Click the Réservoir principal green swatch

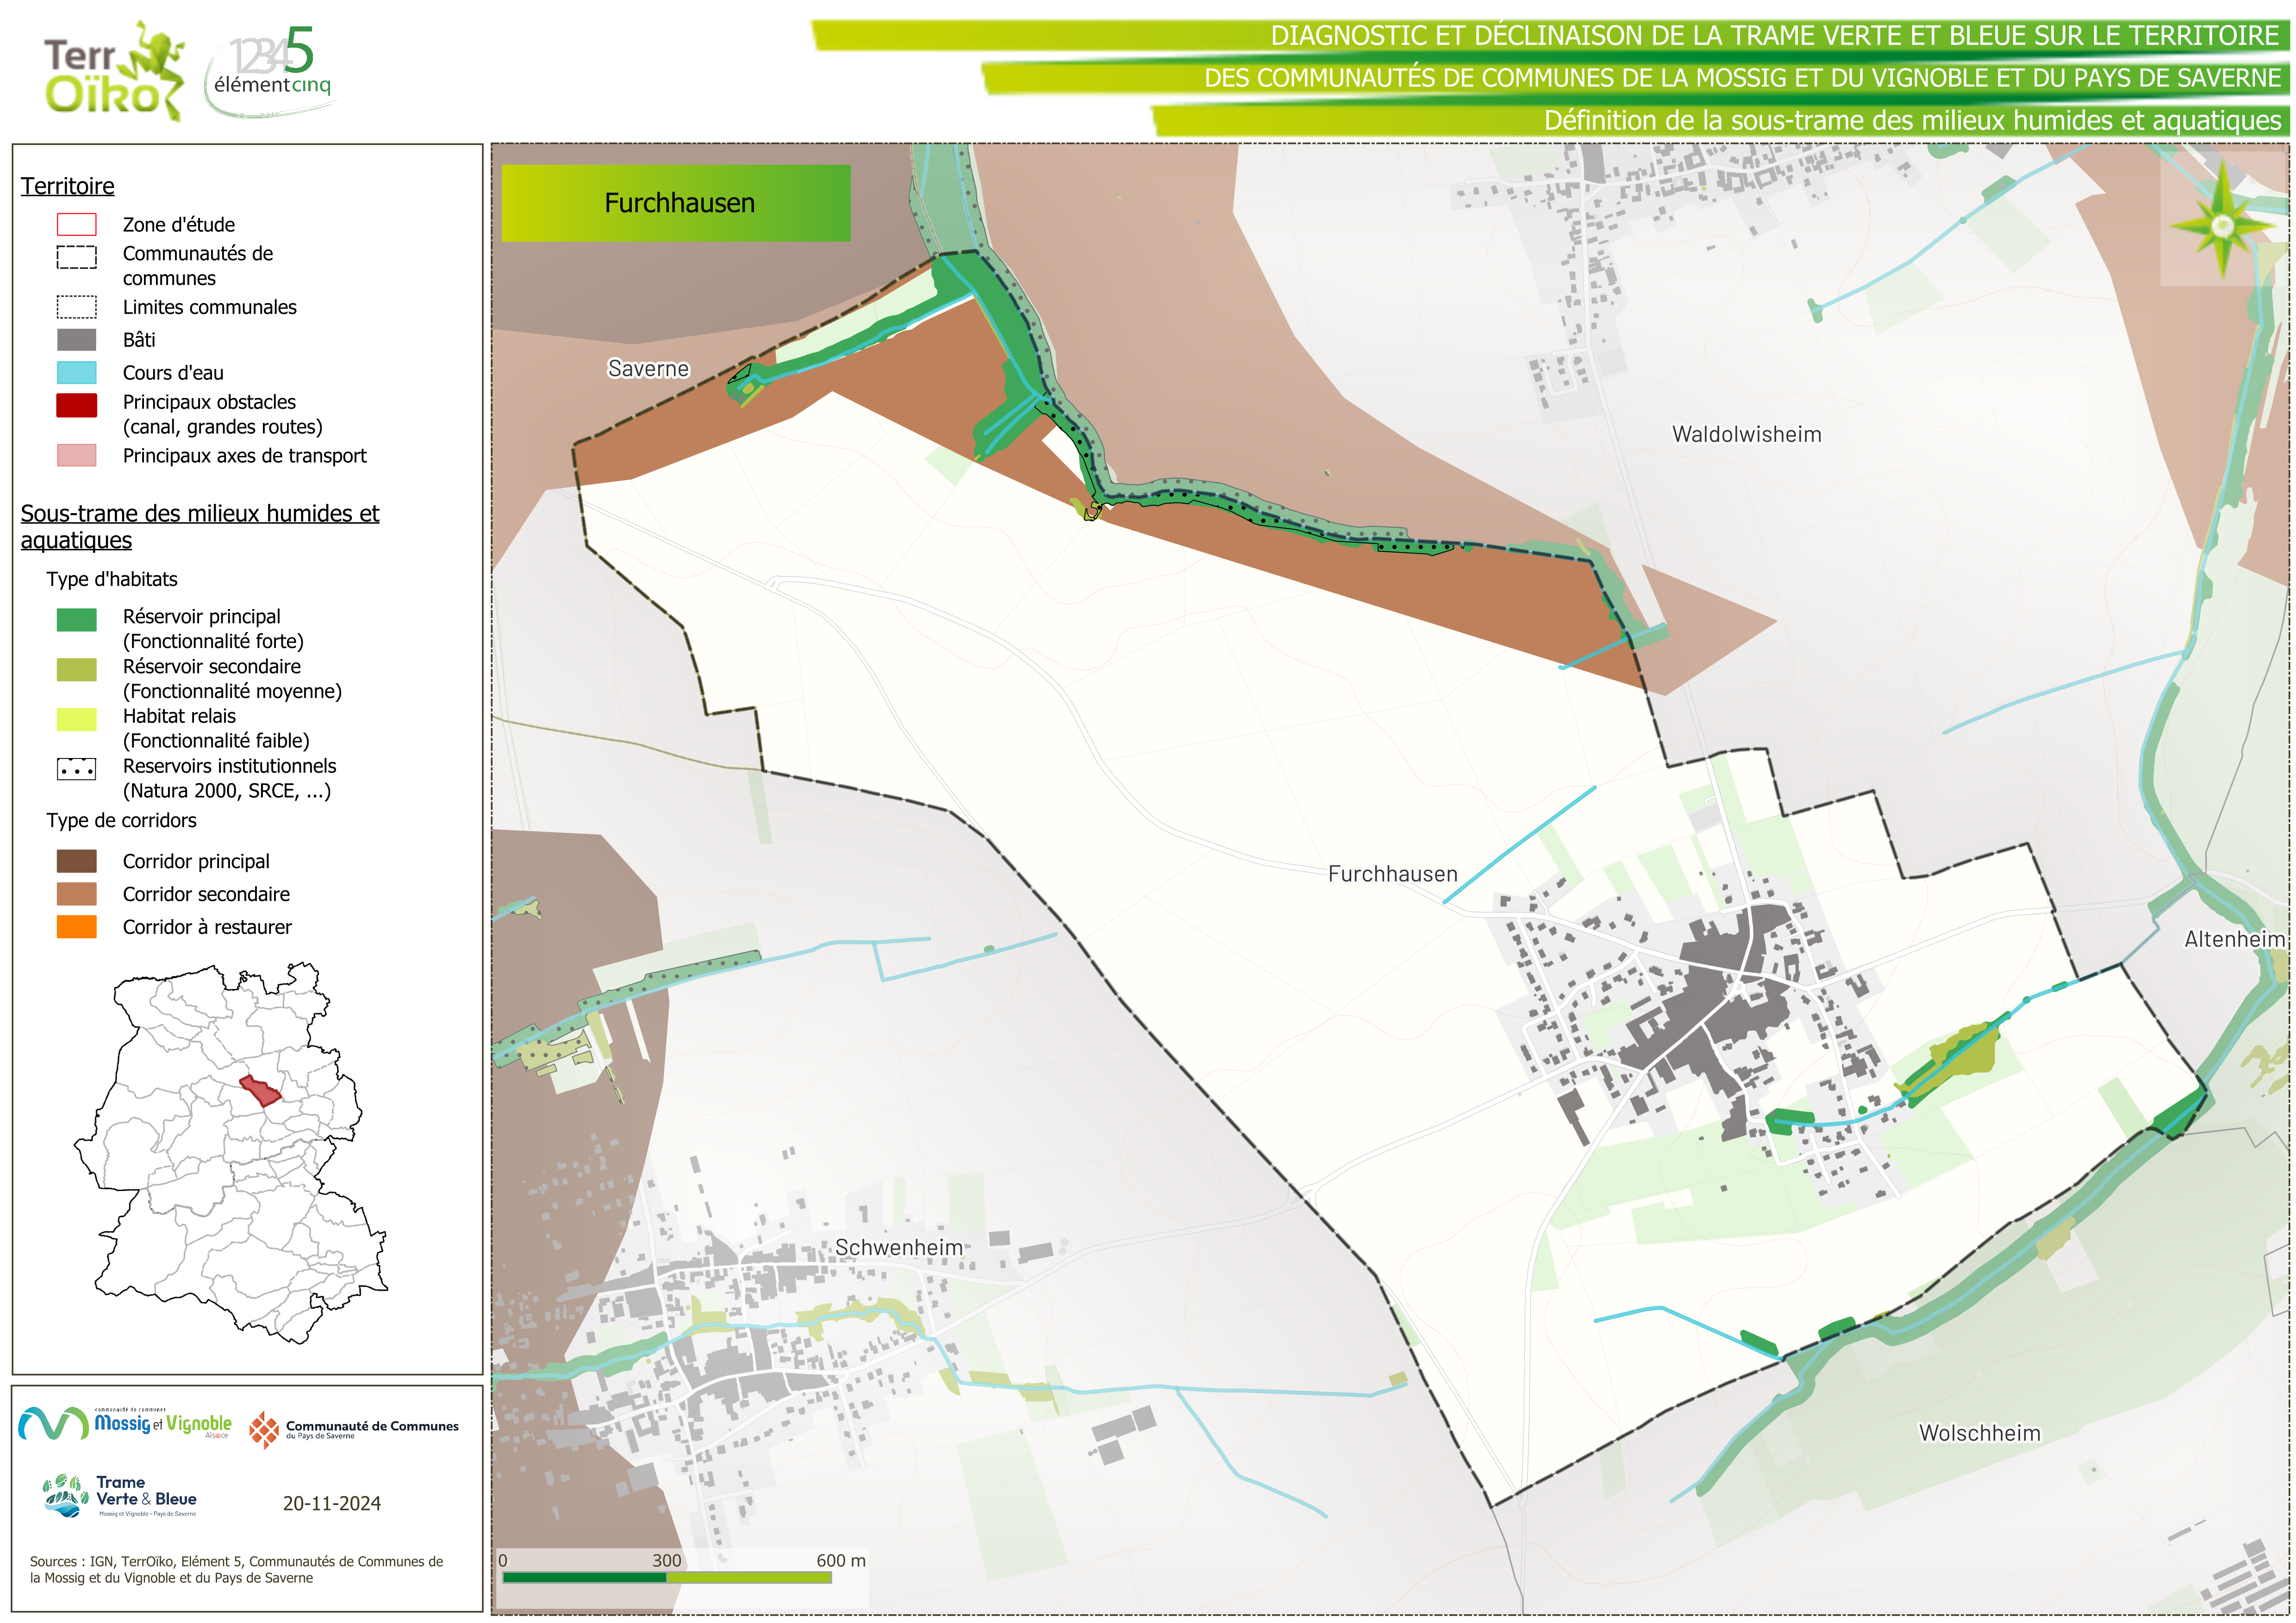click(x=77, y=620)
